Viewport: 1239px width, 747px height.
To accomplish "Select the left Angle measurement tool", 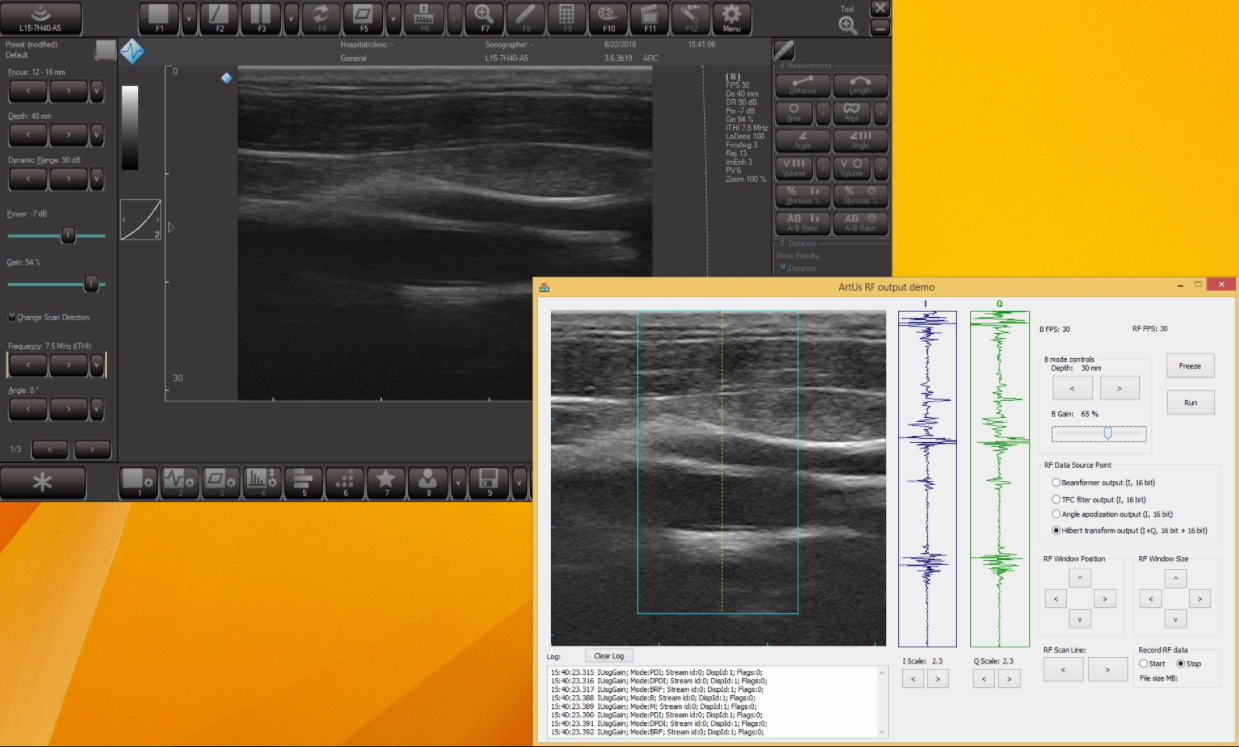I will (x=803, y=140).
